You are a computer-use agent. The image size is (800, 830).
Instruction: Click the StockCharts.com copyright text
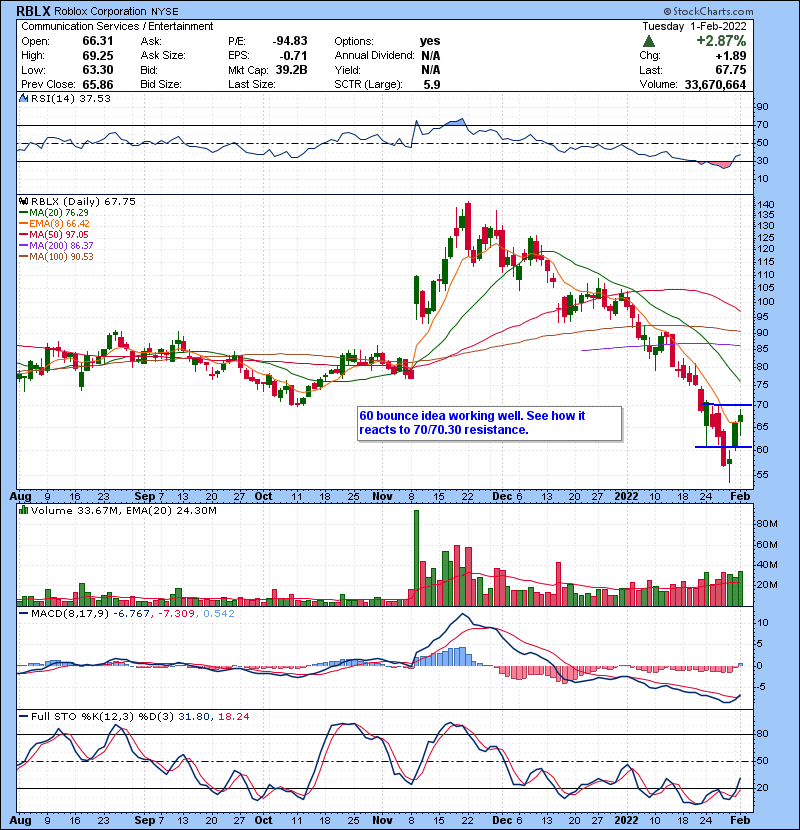708,11
